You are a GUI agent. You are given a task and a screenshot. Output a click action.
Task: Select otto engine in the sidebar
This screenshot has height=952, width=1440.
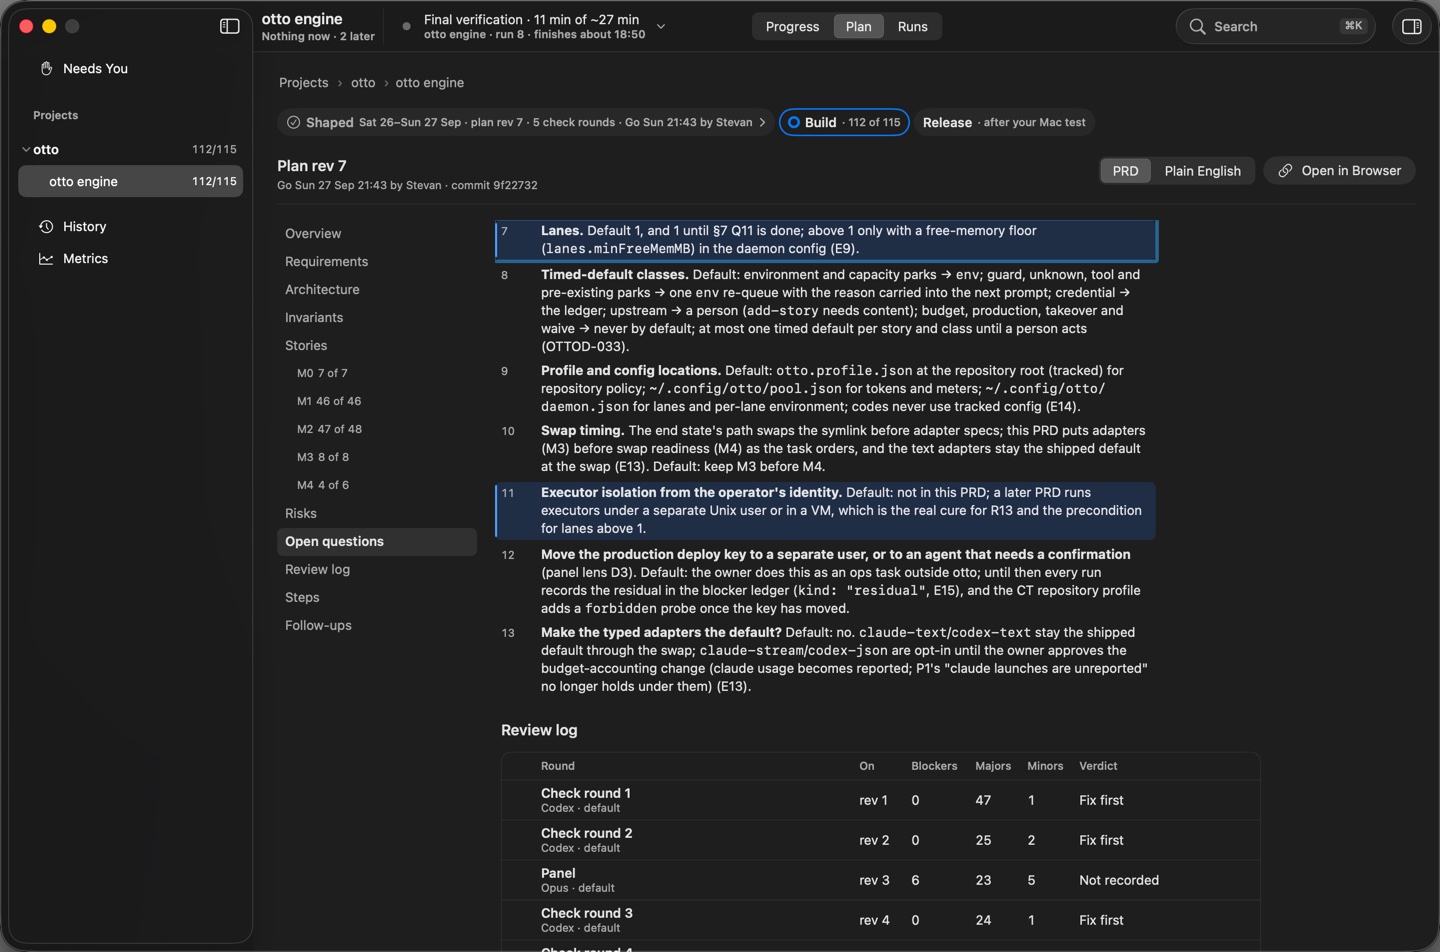pos(131,181)
